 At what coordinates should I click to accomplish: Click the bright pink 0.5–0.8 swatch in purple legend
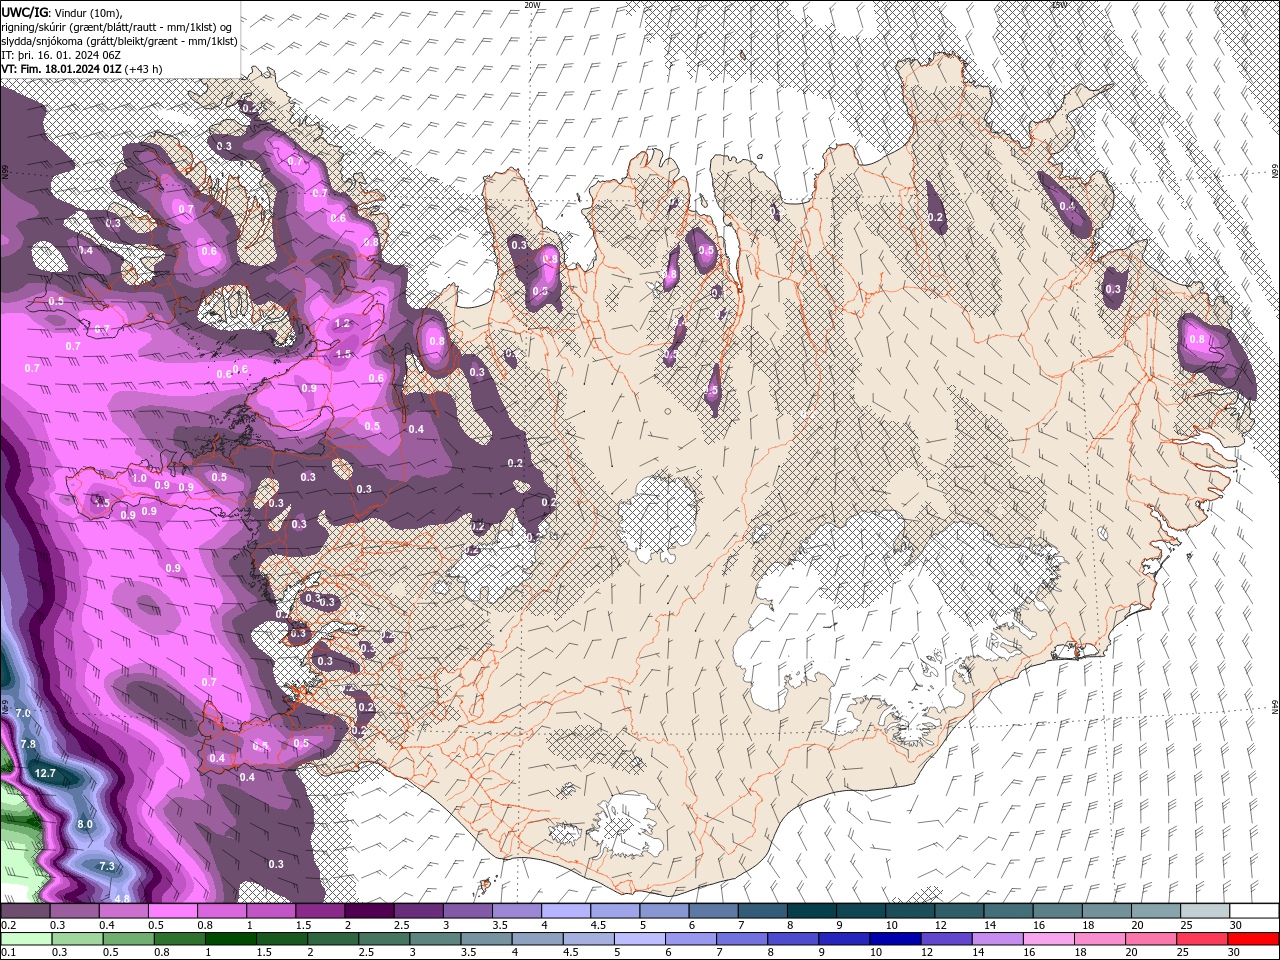pyautogui.click(x=172, y=911)
